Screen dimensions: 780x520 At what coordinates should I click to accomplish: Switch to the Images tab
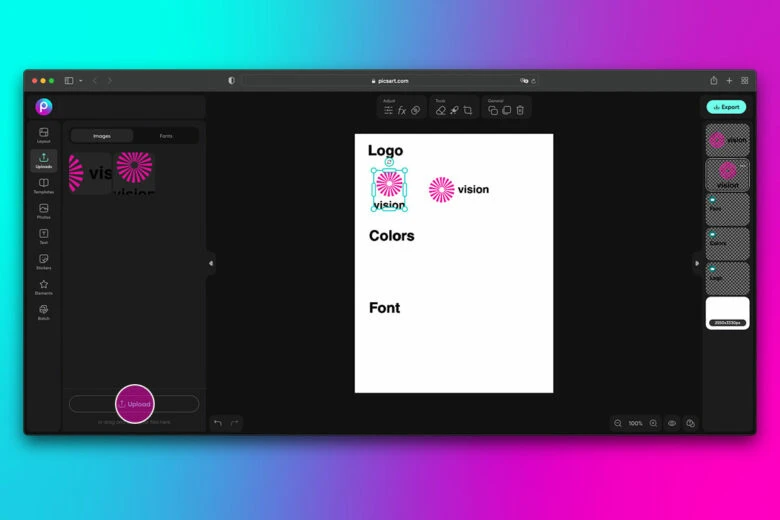[x=102, y=136]
